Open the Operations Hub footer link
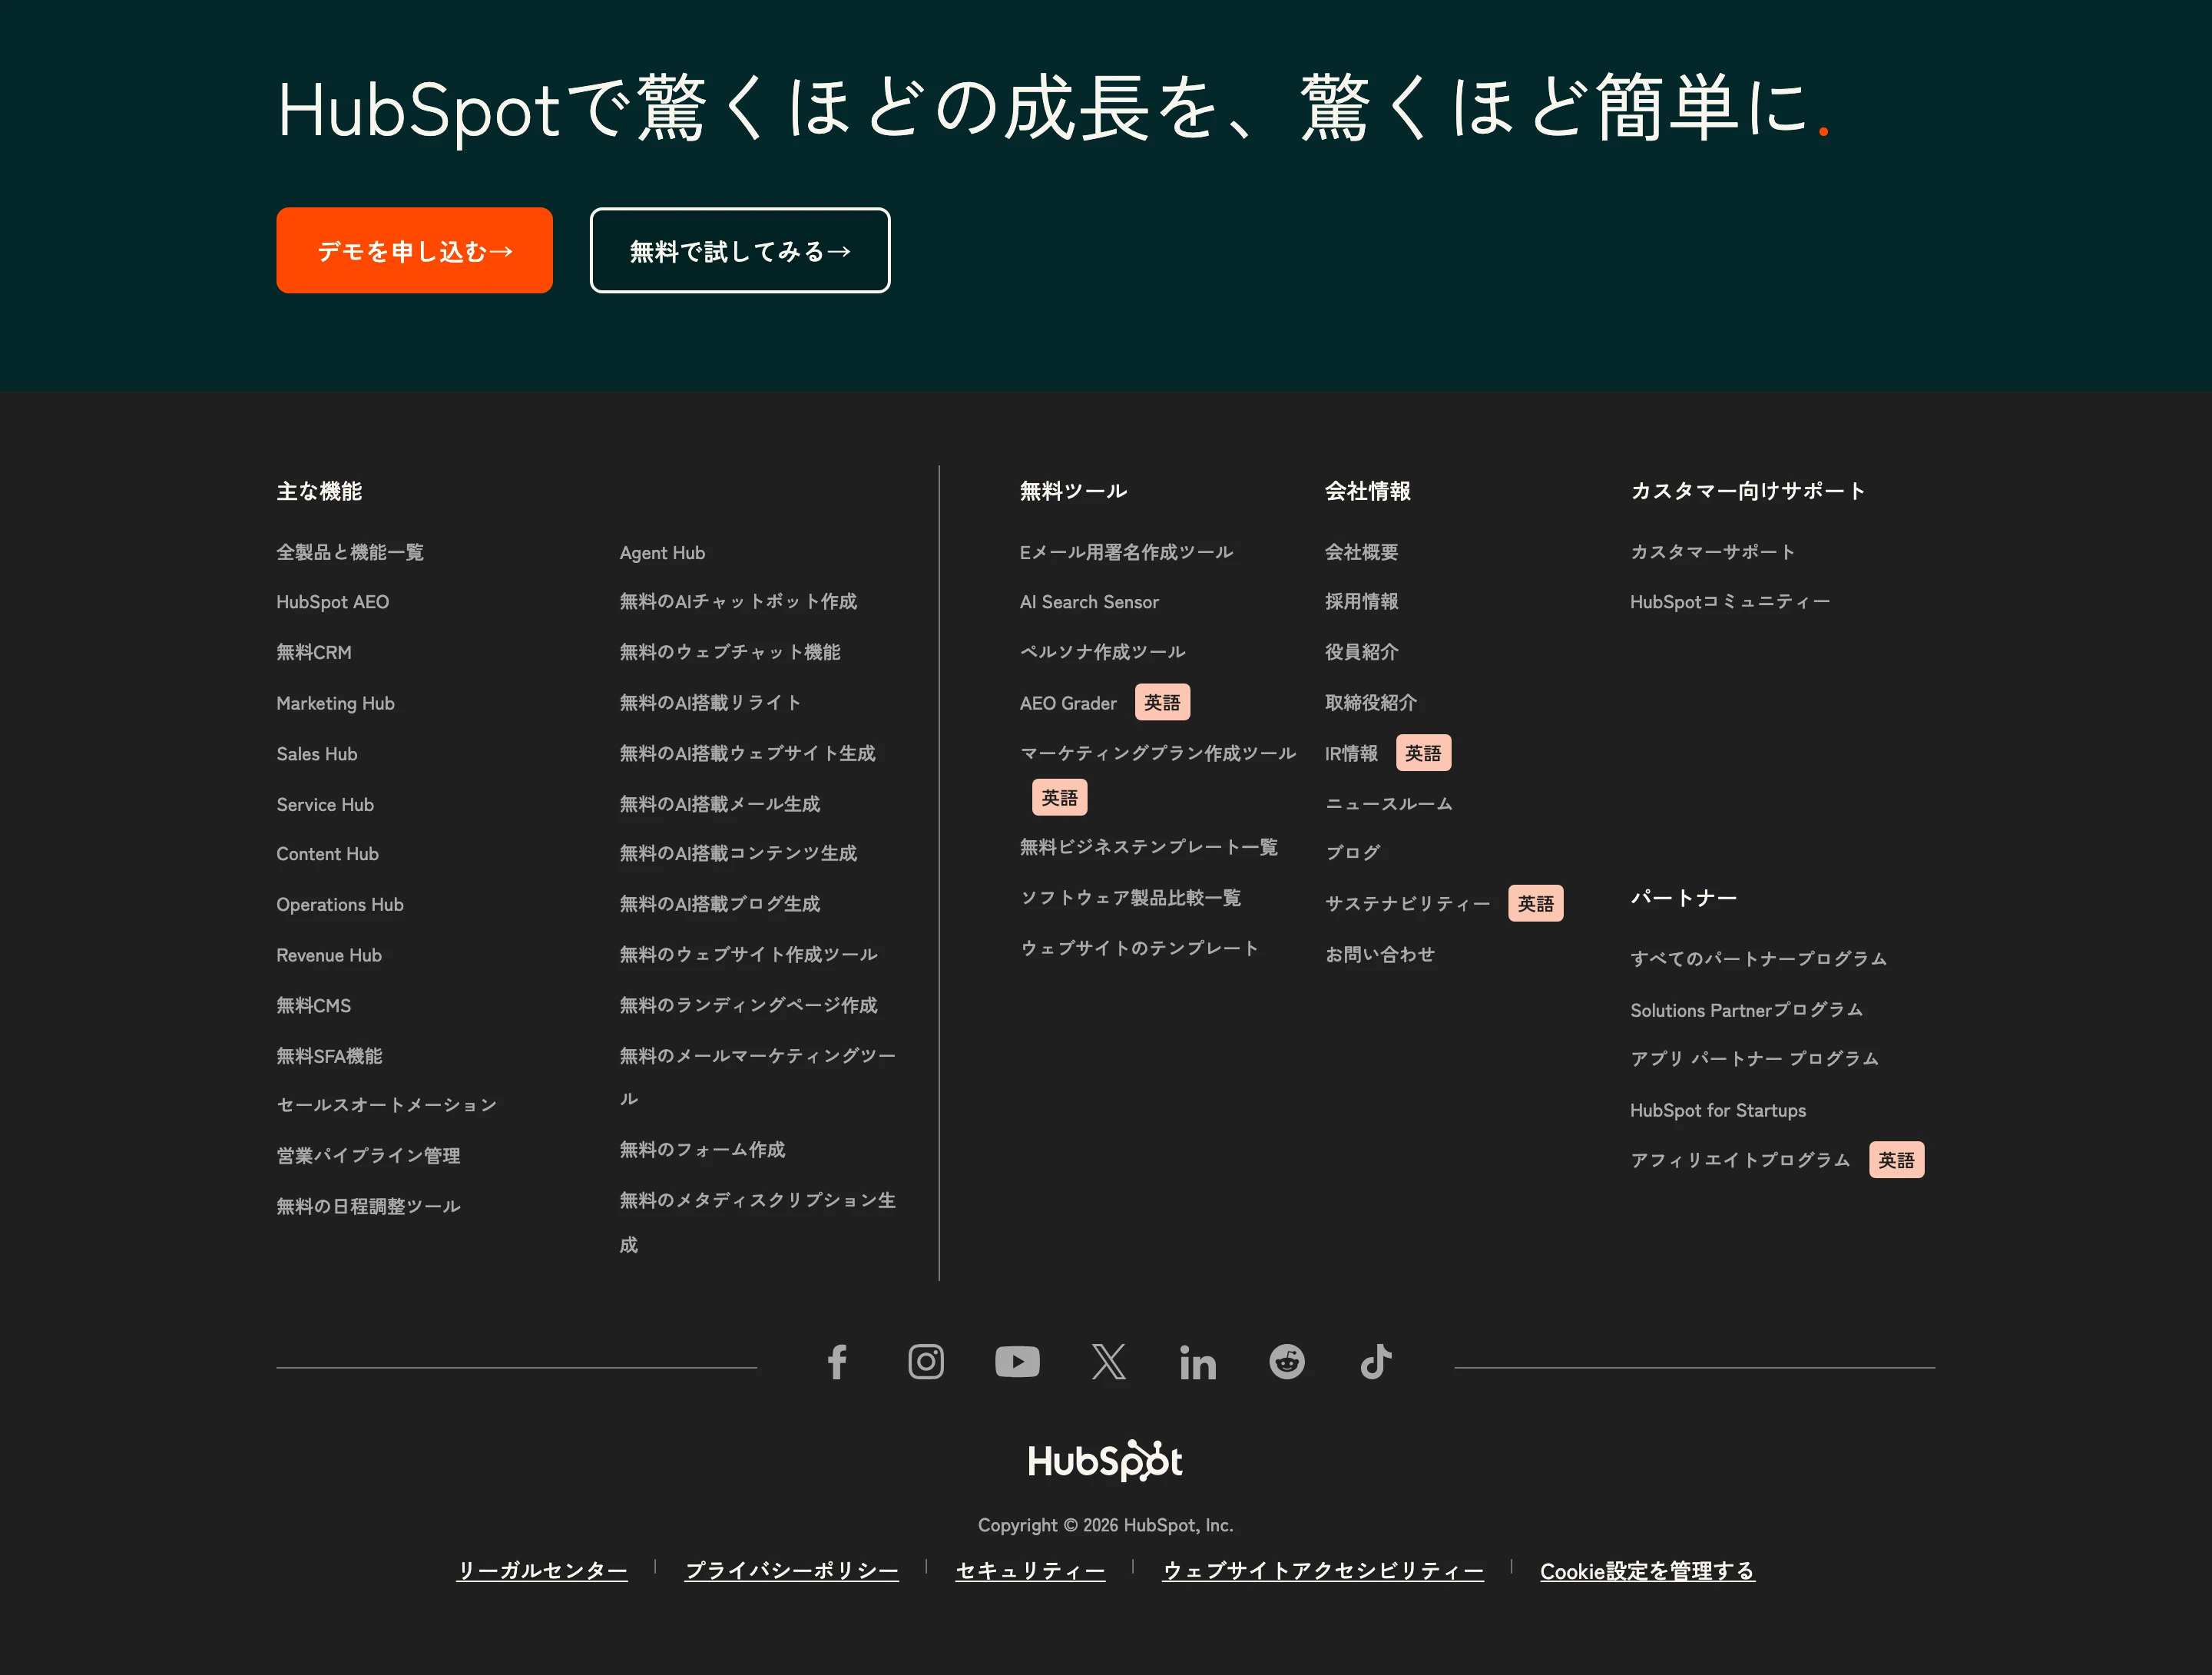This screenshot has width=2212, height=1675. pyautogui.click(x=340, y=904)
